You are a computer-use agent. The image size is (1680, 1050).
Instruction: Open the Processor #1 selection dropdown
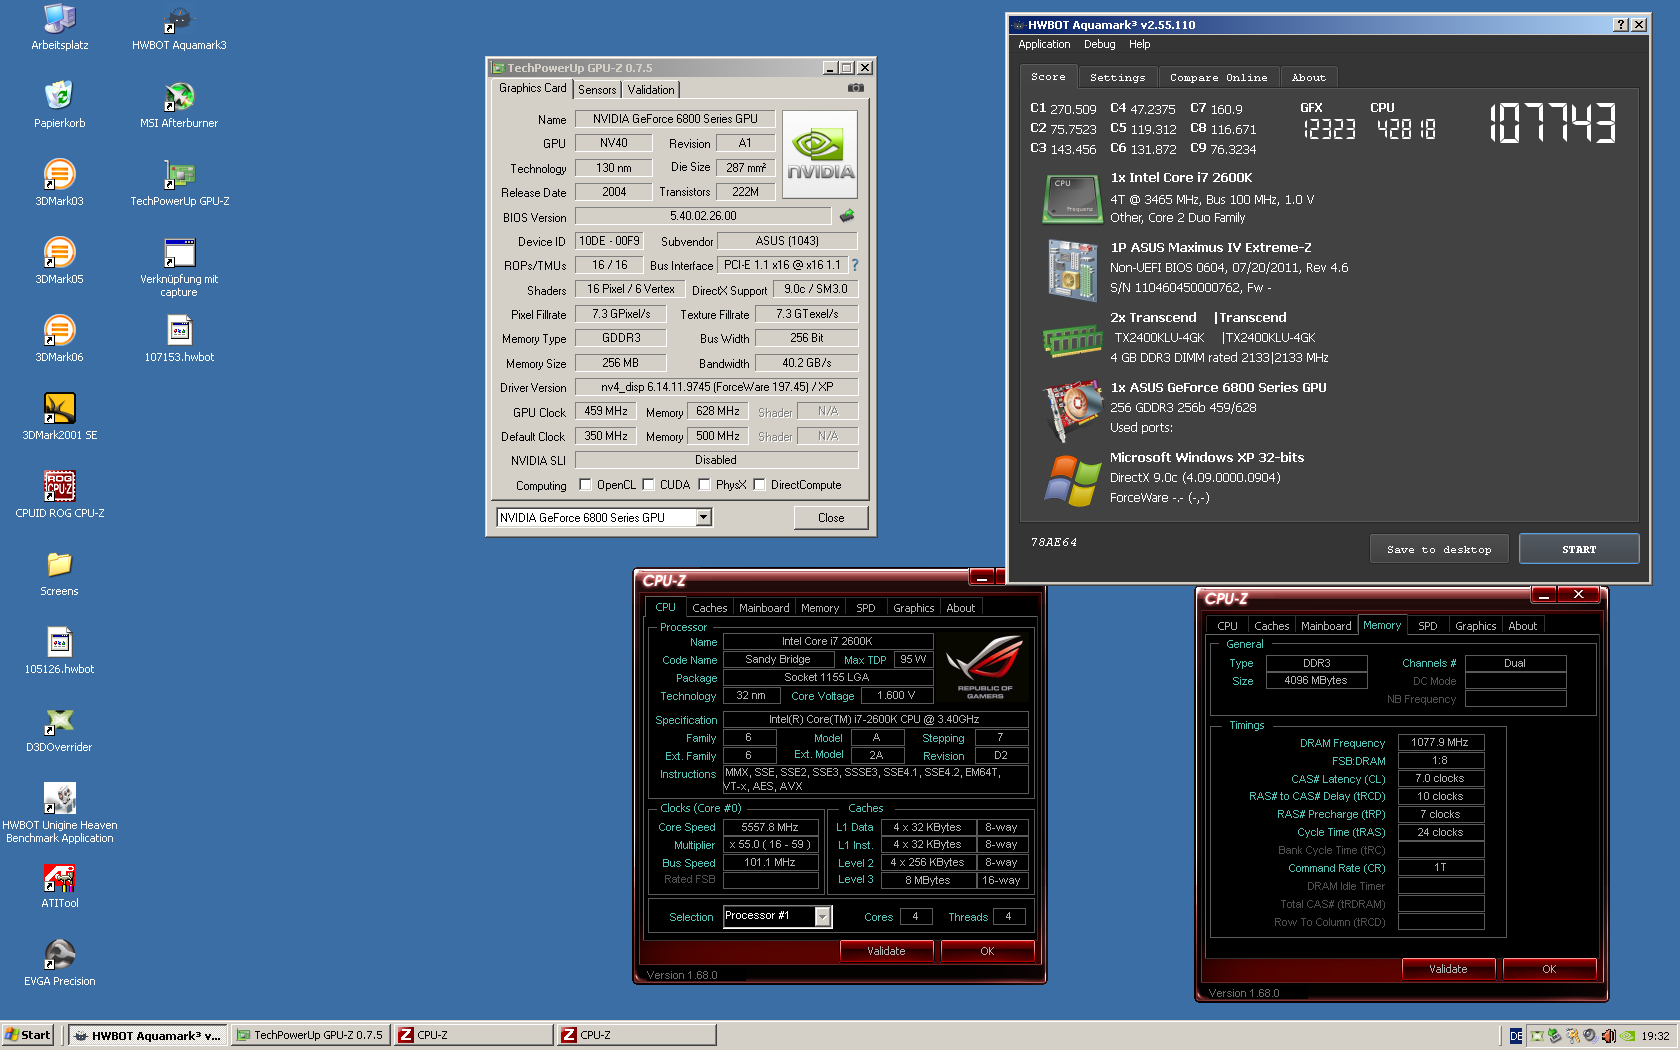pos(823,916)
